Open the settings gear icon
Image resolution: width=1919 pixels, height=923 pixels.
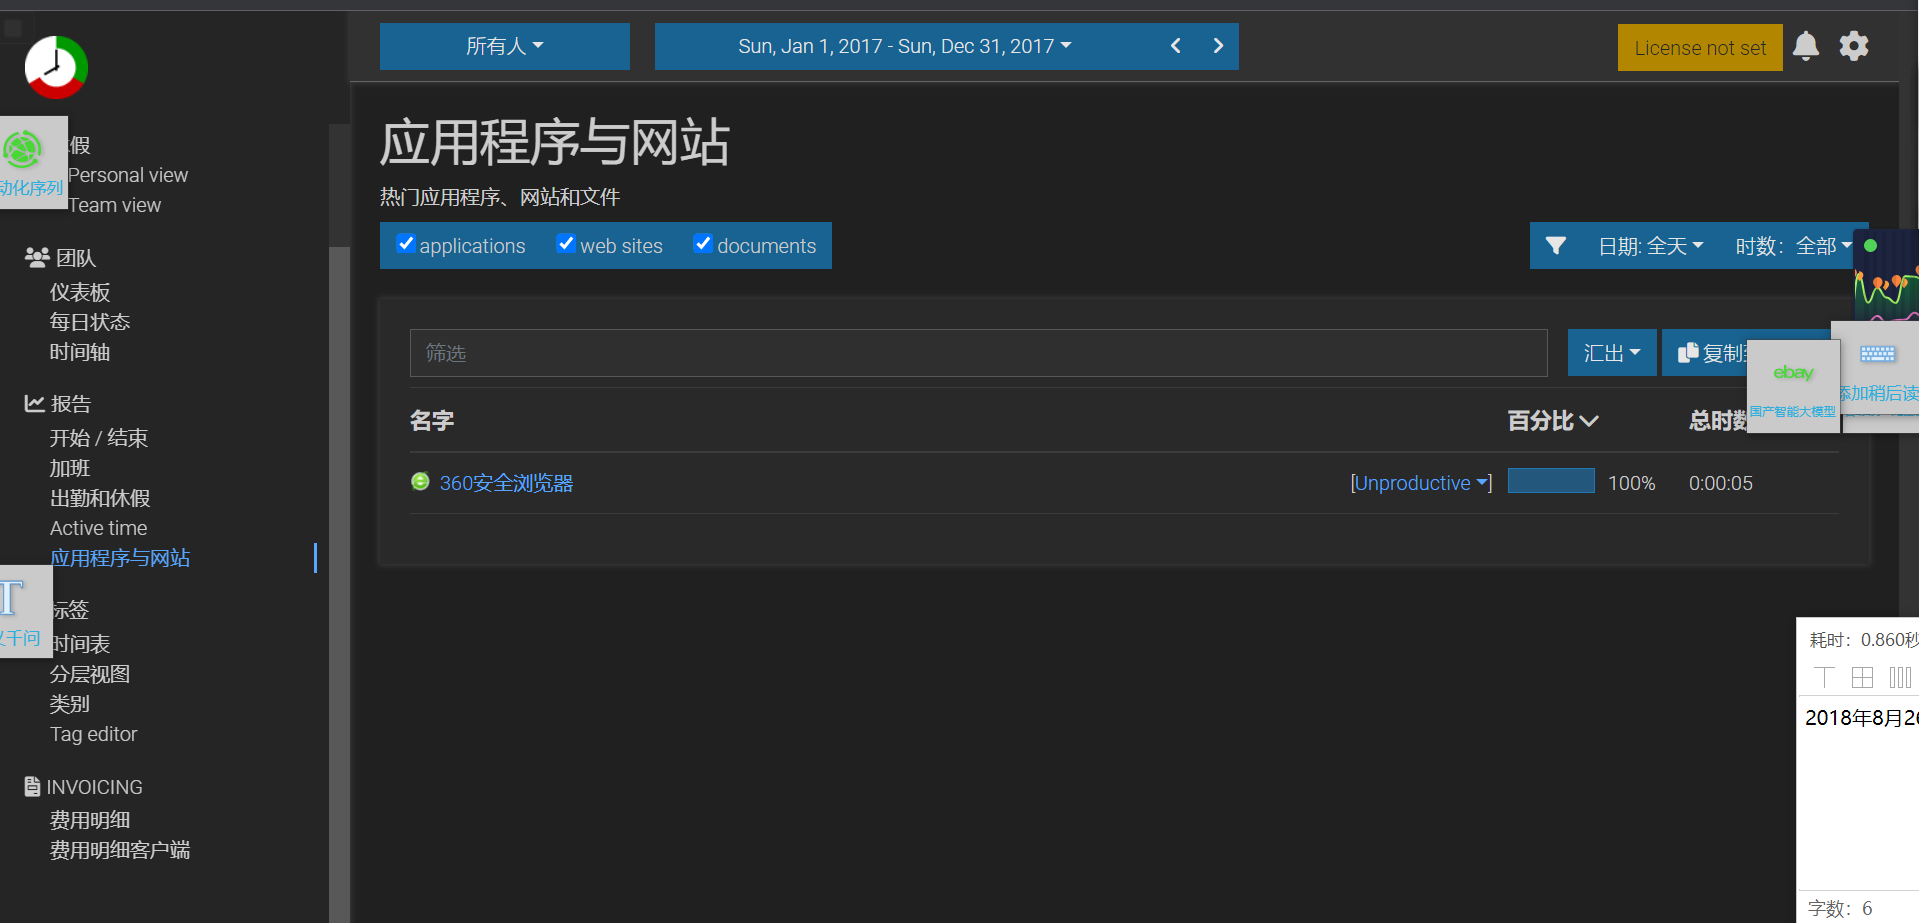(x=1853, y=46)
